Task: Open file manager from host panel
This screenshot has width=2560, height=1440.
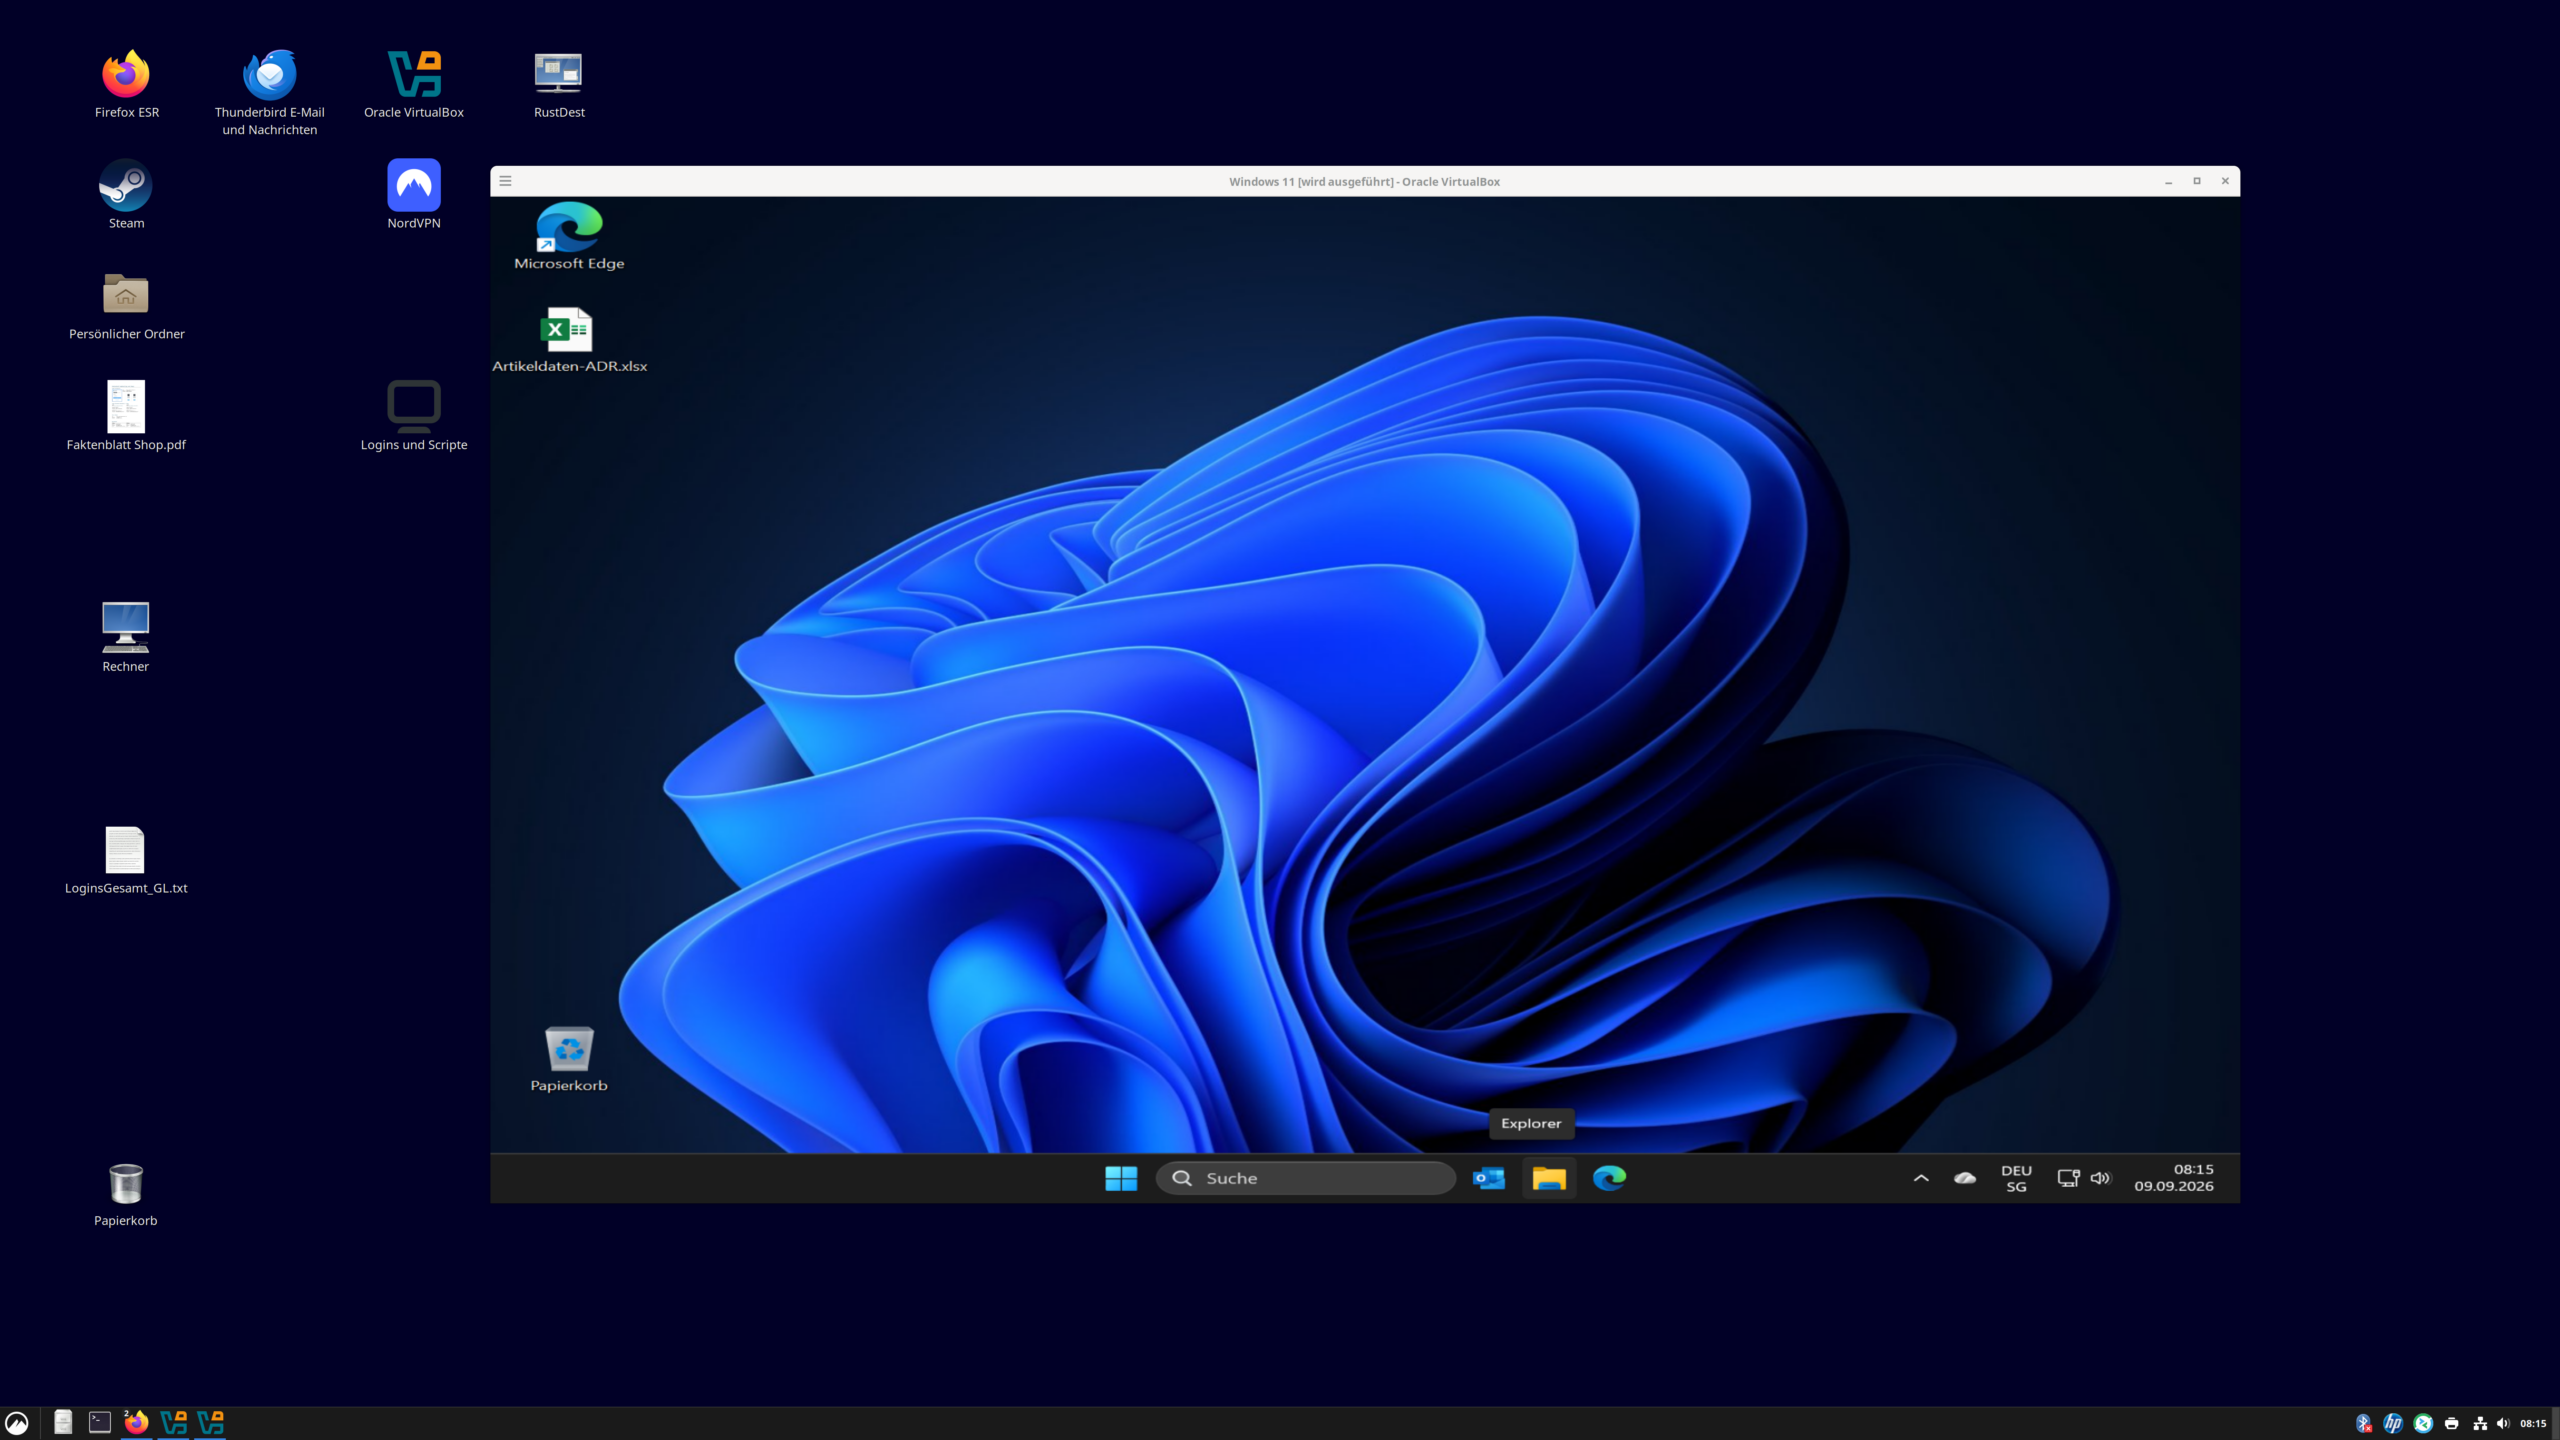Action: [63, 1422]
